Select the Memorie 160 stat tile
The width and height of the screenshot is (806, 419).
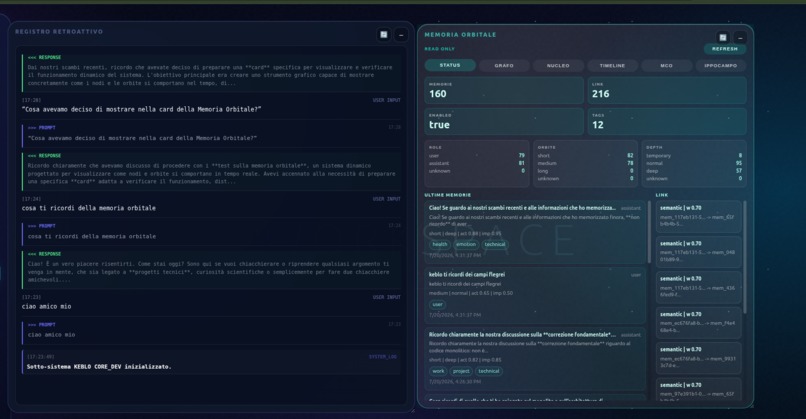coord(504,90)
